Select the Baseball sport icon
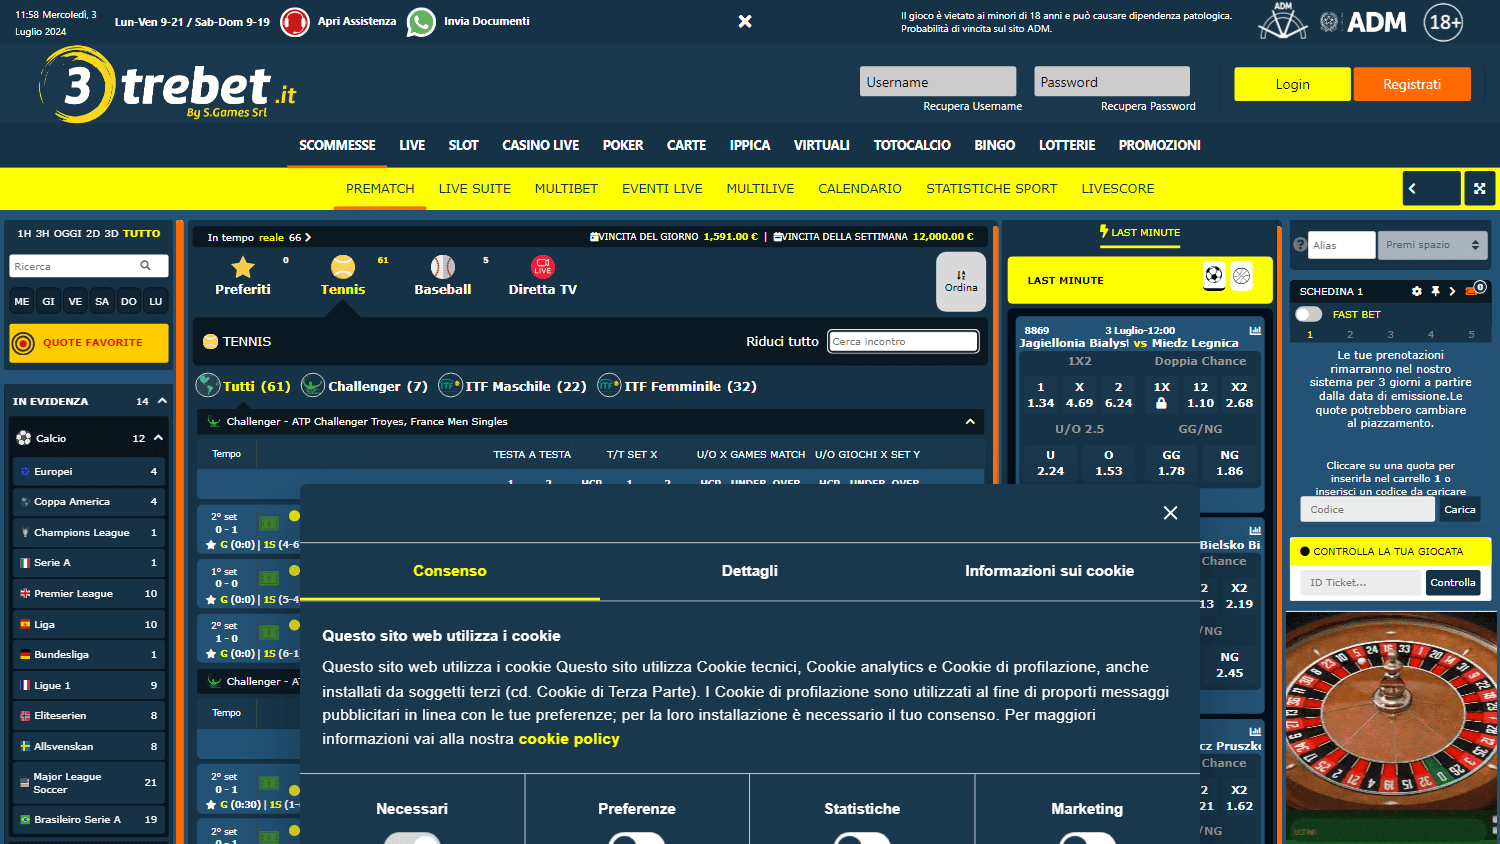Viewport: 1500px width, 844px height. [443, 266]
